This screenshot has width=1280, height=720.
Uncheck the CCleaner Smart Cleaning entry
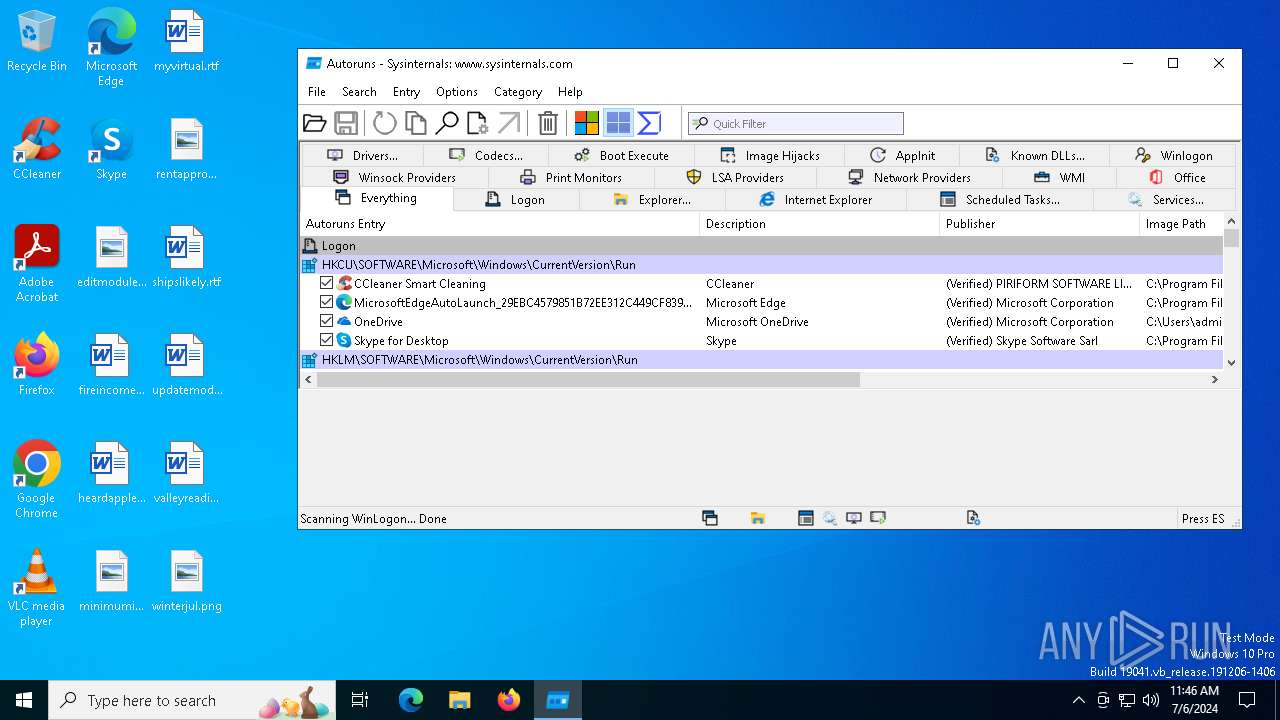pos(326,283)
